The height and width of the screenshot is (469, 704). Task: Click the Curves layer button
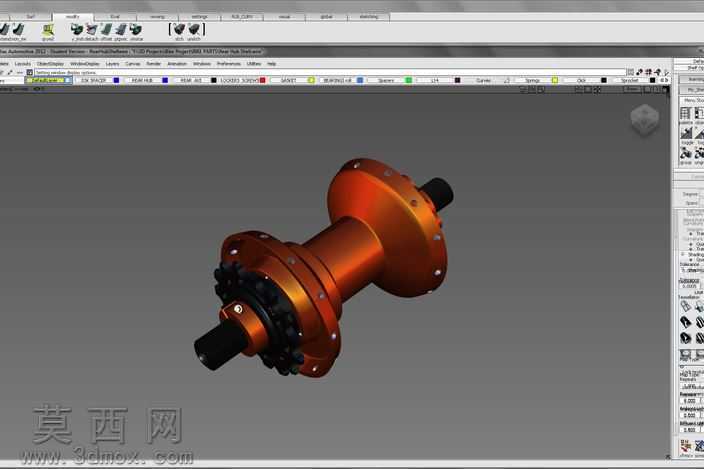[483, 80]
